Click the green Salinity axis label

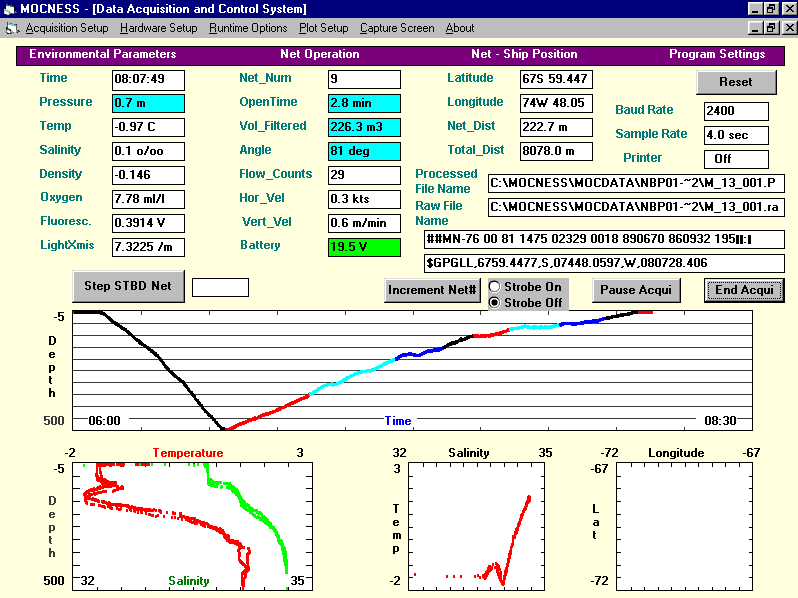tap(189, 581)
